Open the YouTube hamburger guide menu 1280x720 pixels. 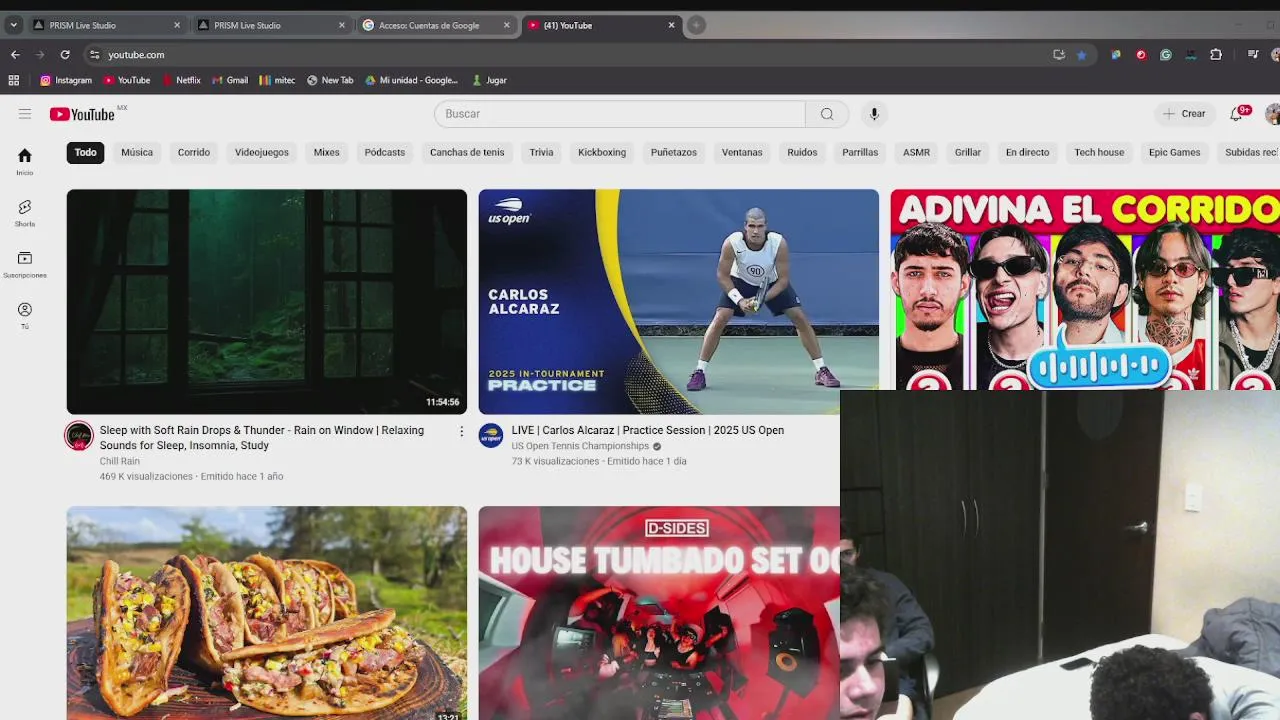point(25,114)
